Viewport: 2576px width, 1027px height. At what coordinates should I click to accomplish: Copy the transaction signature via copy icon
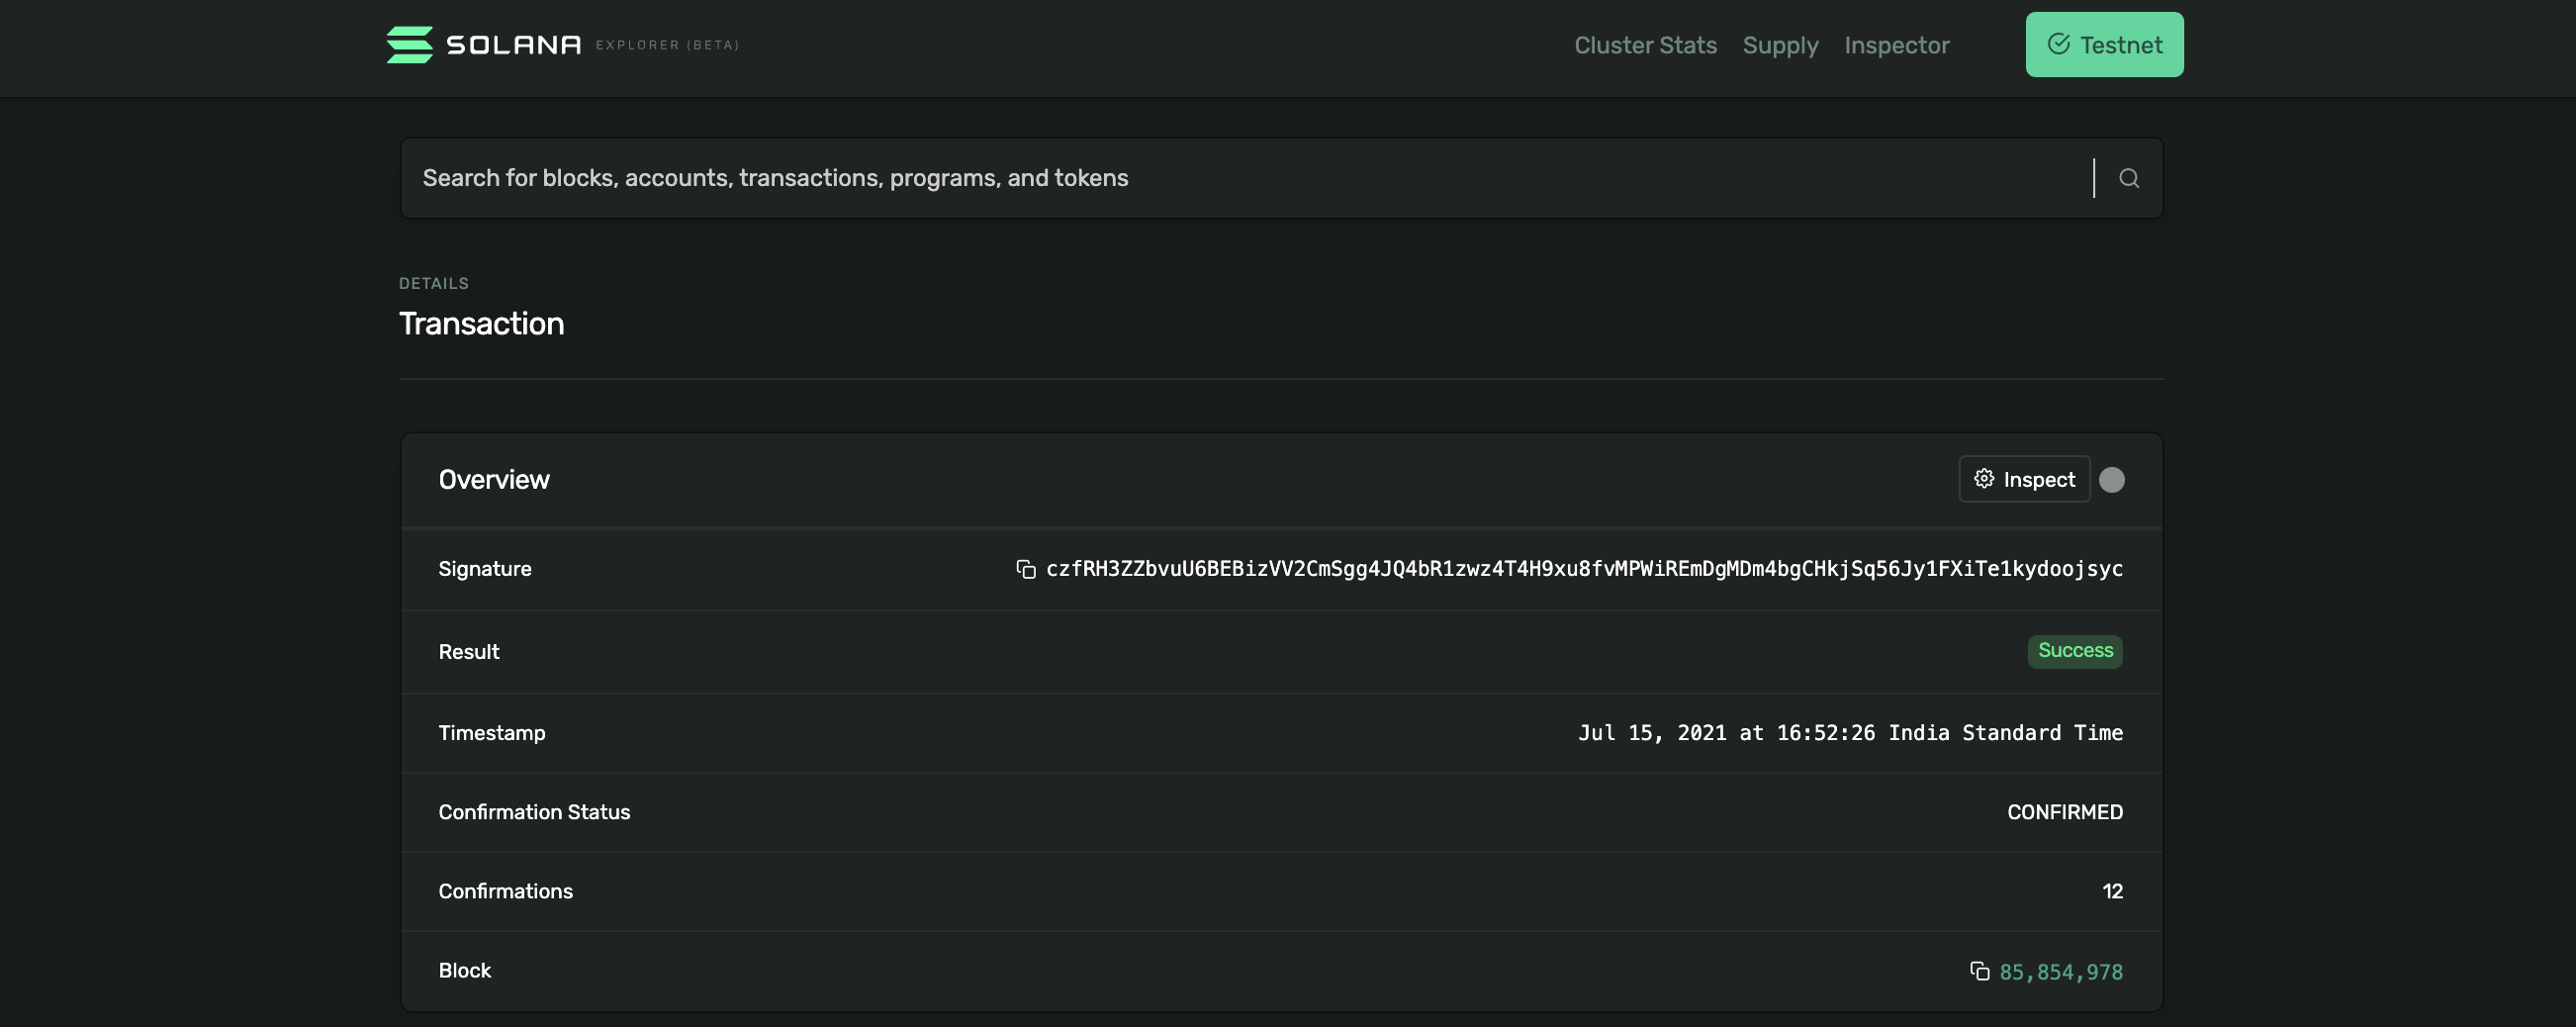(1025, 569)
